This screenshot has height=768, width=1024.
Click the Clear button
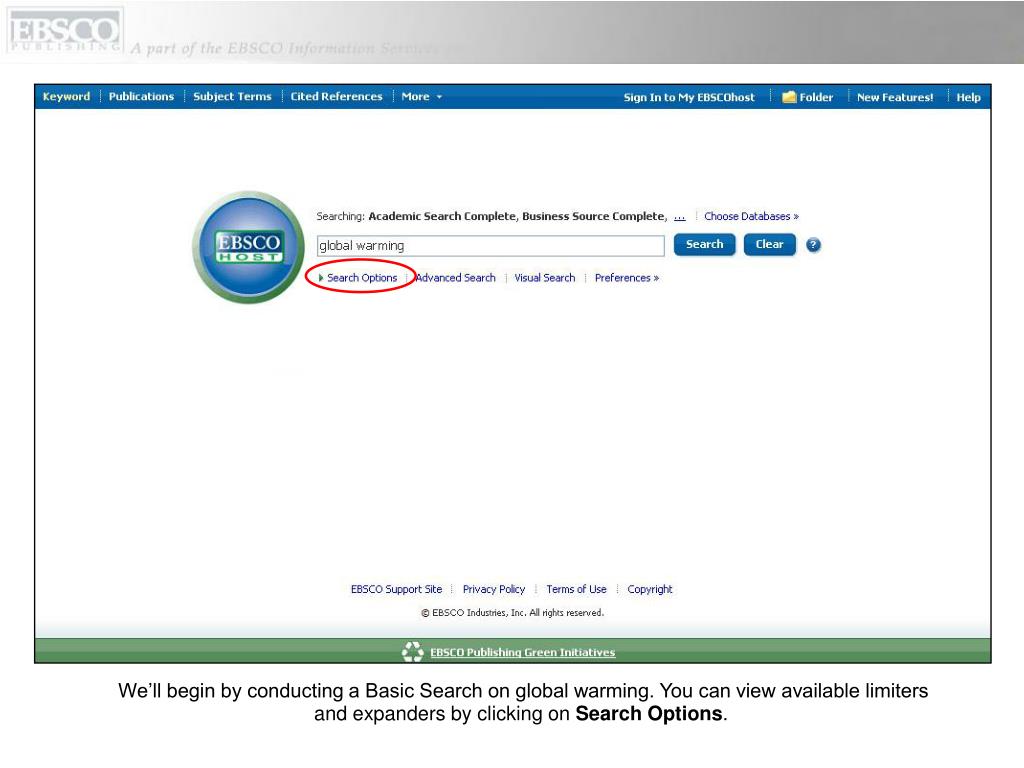pyautogui.click(x=769, y=244)
